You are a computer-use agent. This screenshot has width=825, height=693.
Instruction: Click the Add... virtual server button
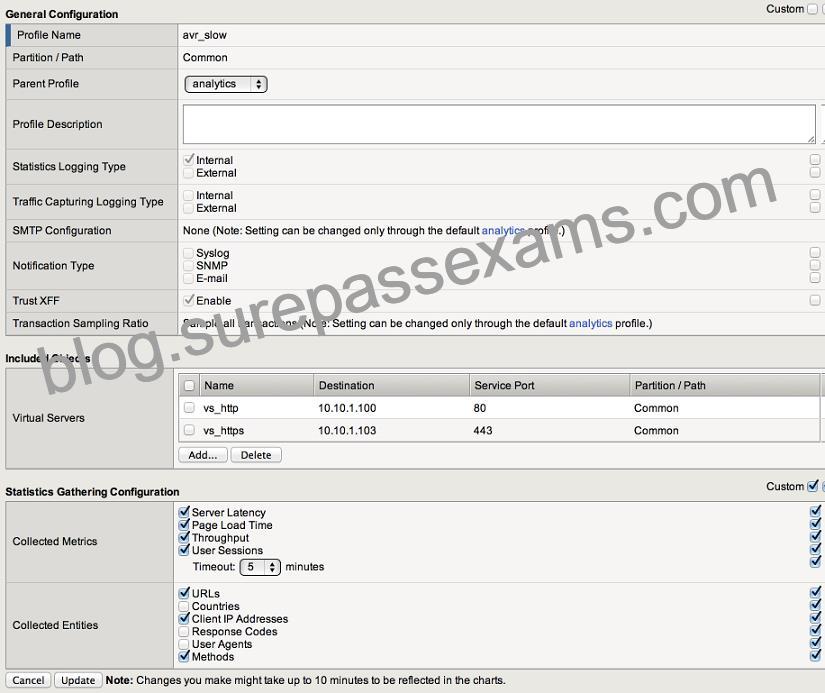203,455
